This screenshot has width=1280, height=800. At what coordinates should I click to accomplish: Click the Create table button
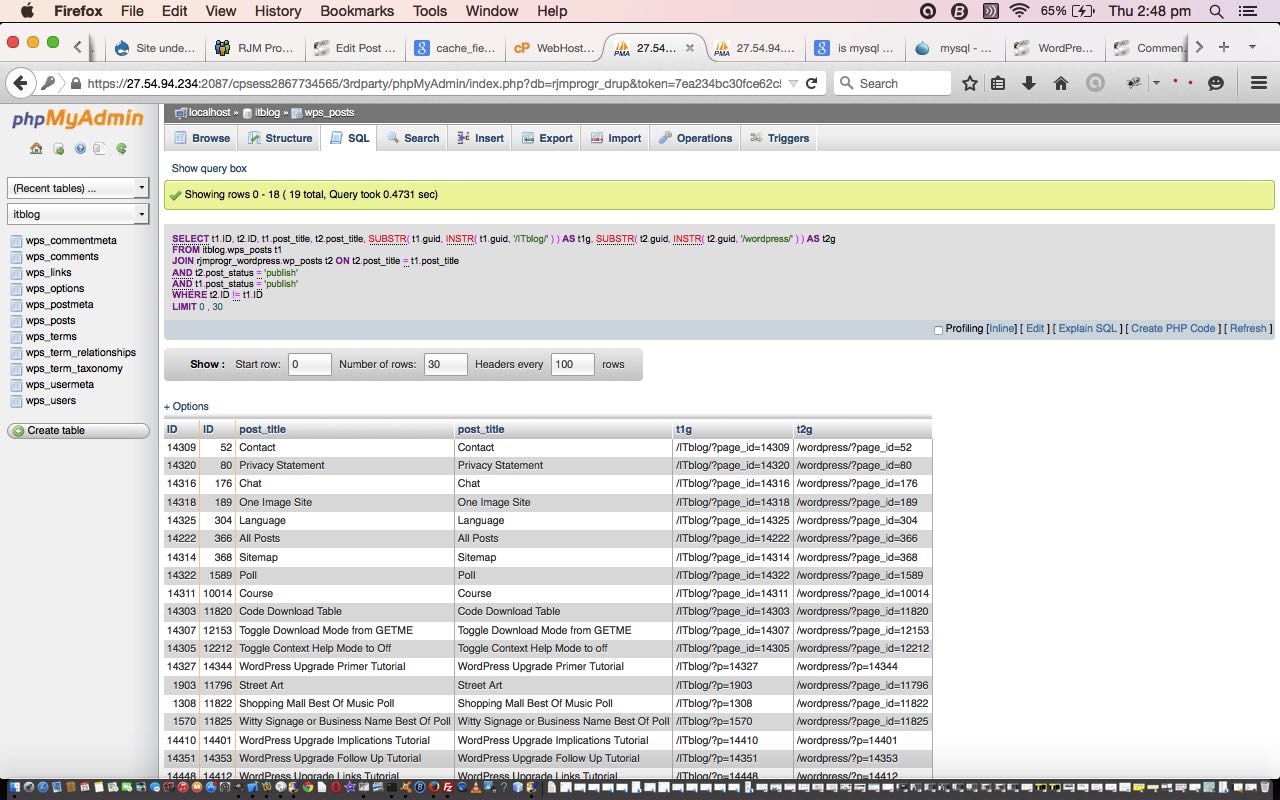[x=78, y=430]
